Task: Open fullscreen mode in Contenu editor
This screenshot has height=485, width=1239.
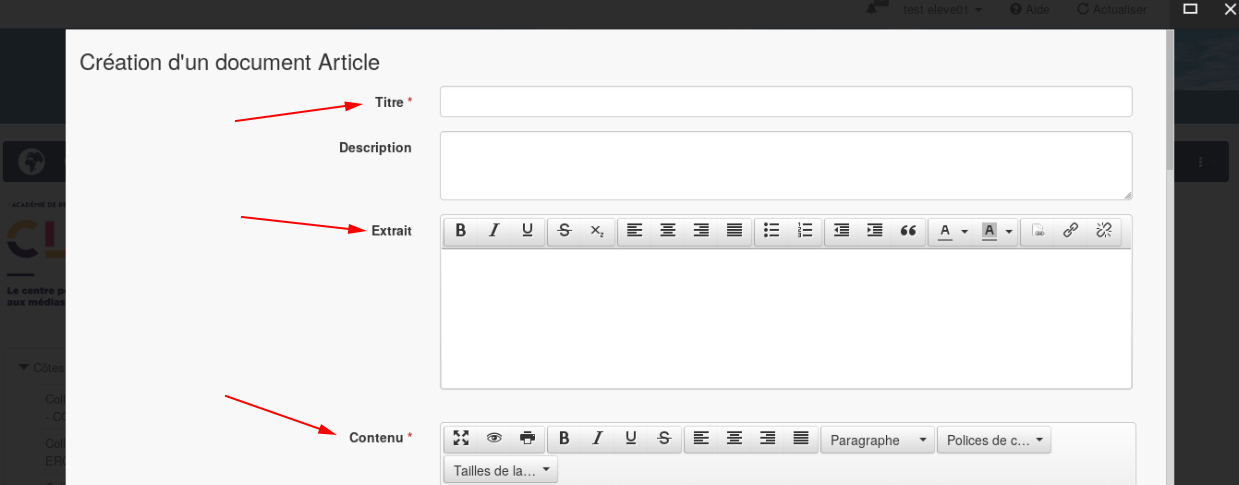Action: coord(461,438)
